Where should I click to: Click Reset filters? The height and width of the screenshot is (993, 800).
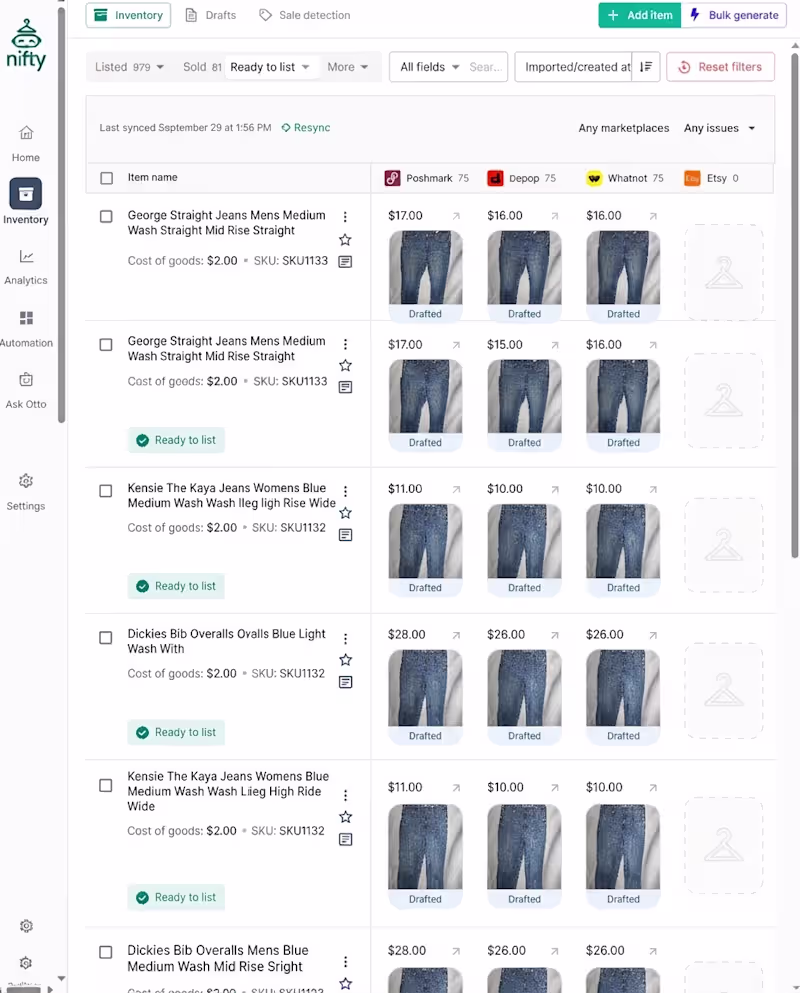click(720, 66)
